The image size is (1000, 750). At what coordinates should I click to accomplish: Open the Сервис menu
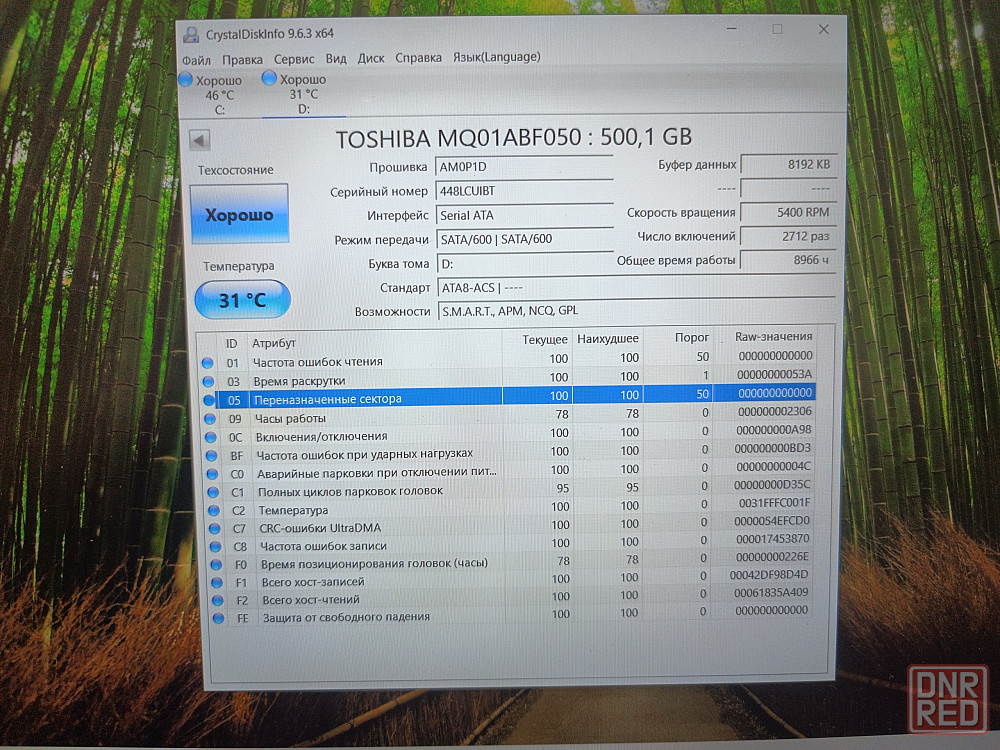[294, 59]
